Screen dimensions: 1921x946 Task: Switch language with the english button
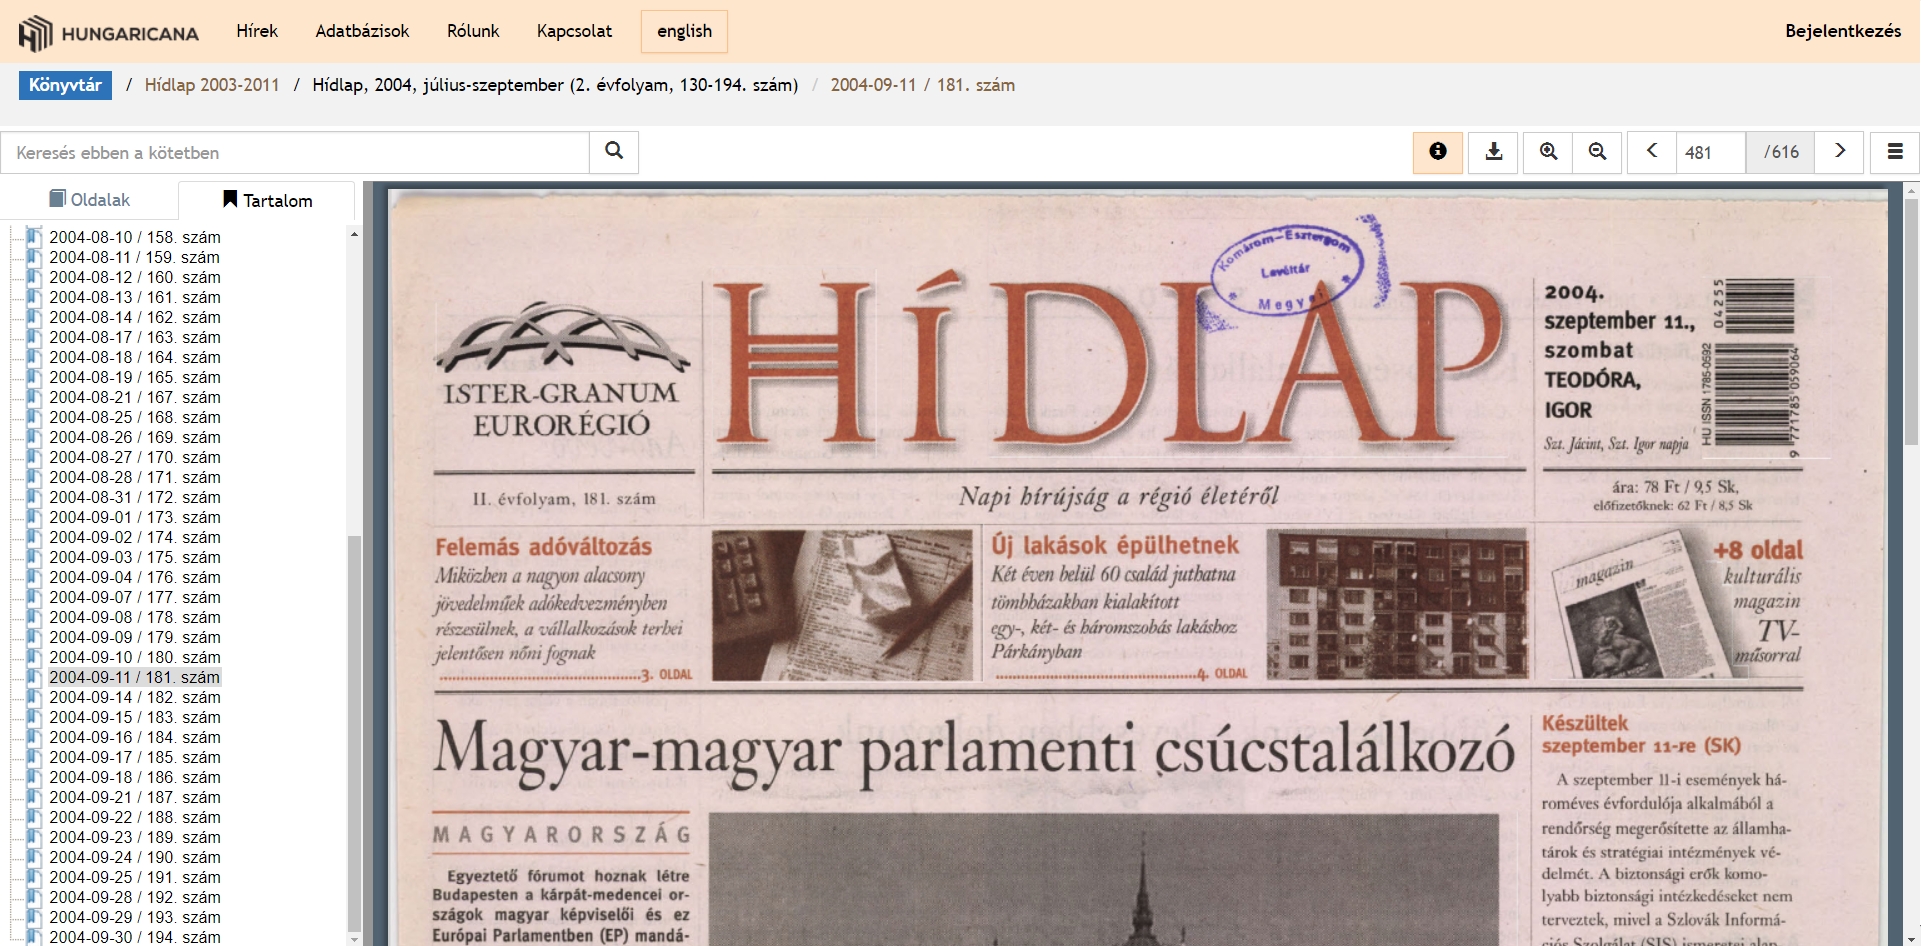684,31
